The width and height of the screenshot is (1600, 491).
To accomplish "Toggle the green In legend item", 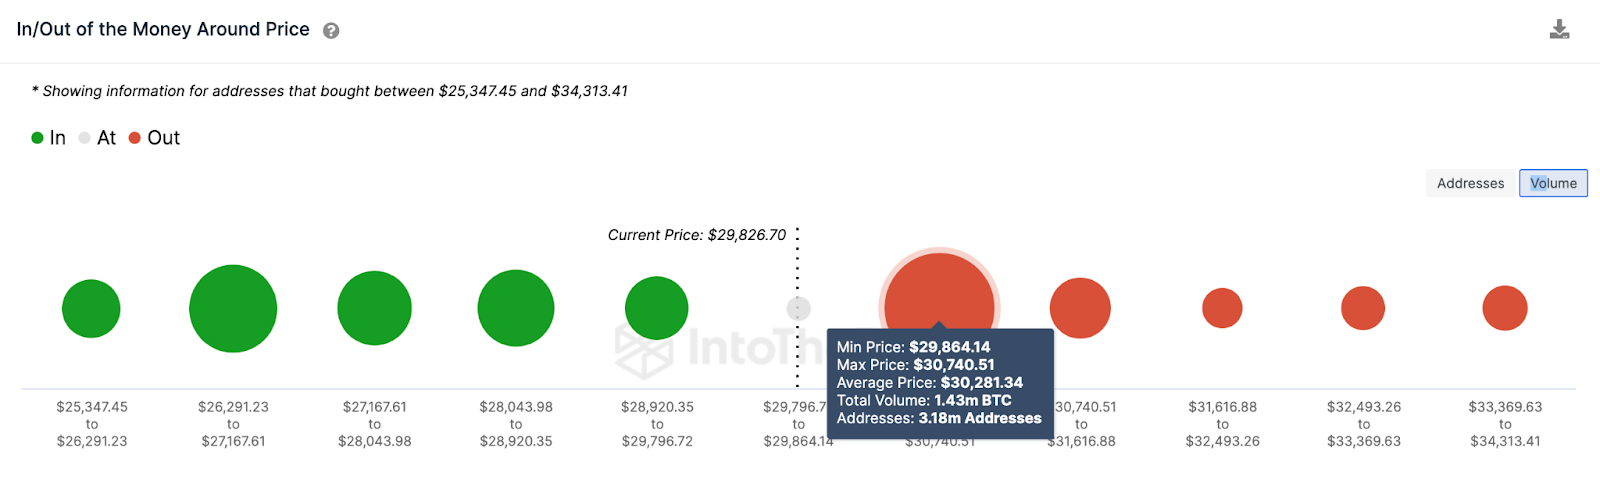I will click(x=48, y=138).
